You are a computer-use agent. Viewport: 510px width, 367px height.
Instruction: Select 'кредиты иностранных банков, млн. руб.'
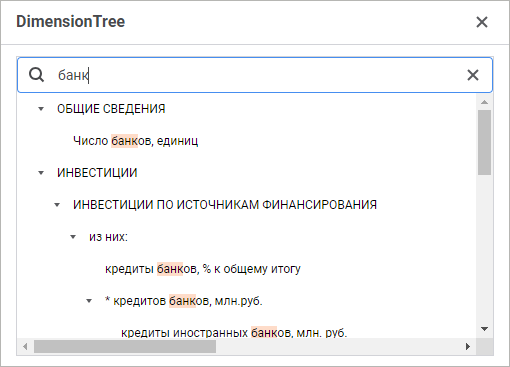(x=234, y=333)
